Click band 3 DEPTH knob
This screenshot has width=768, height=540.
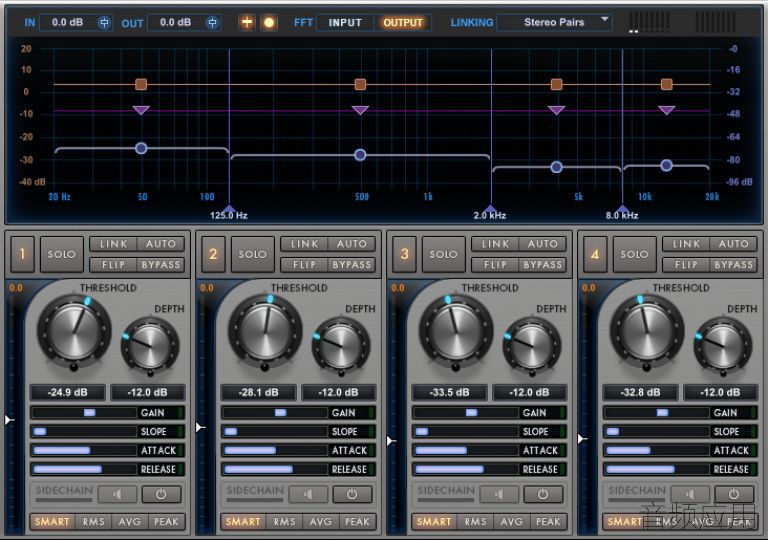tap(532, 346)
